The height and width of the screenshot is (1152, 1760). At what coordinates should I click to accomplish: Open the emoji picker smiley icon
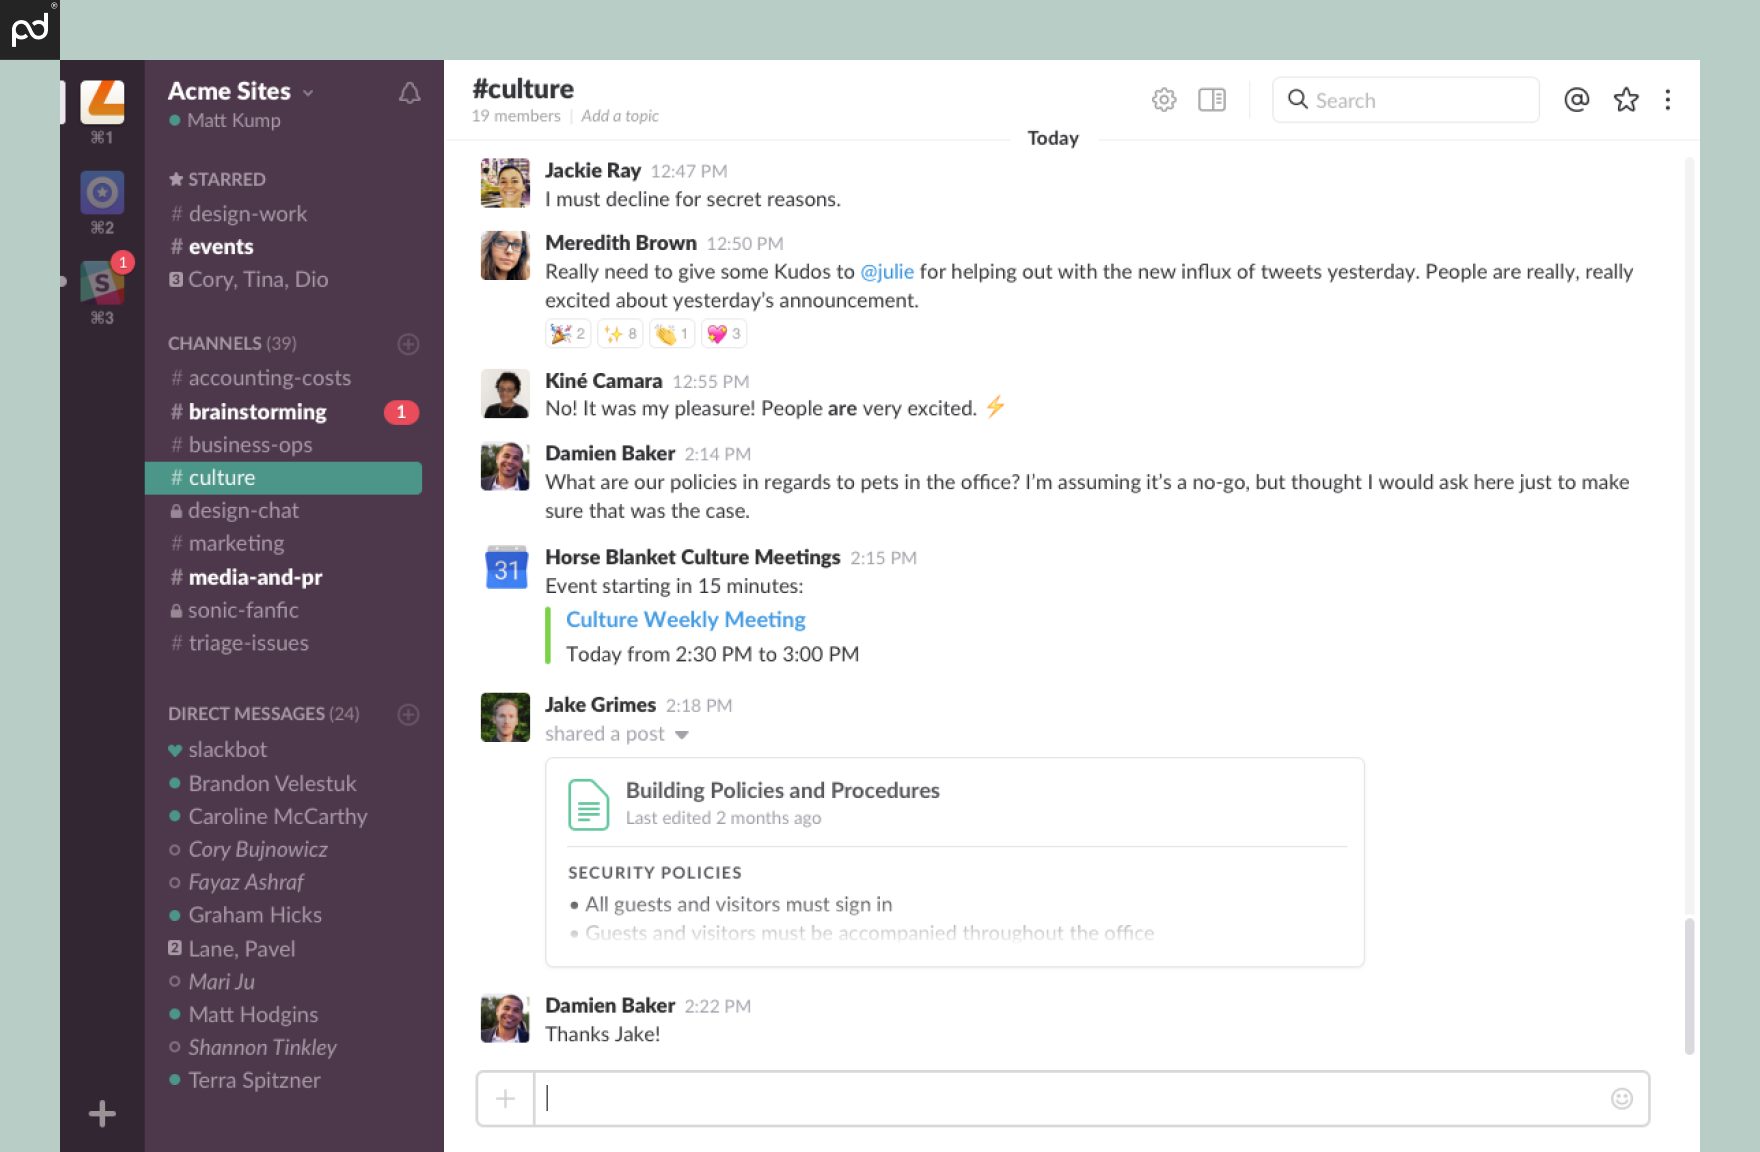[1622, 1099]
